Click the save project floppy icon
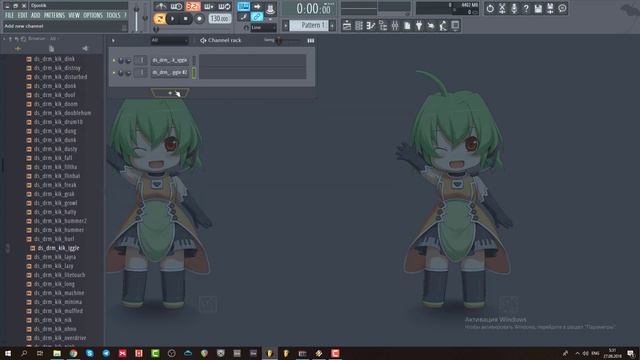This screenshot has width=640, height=360. (538, 8)
